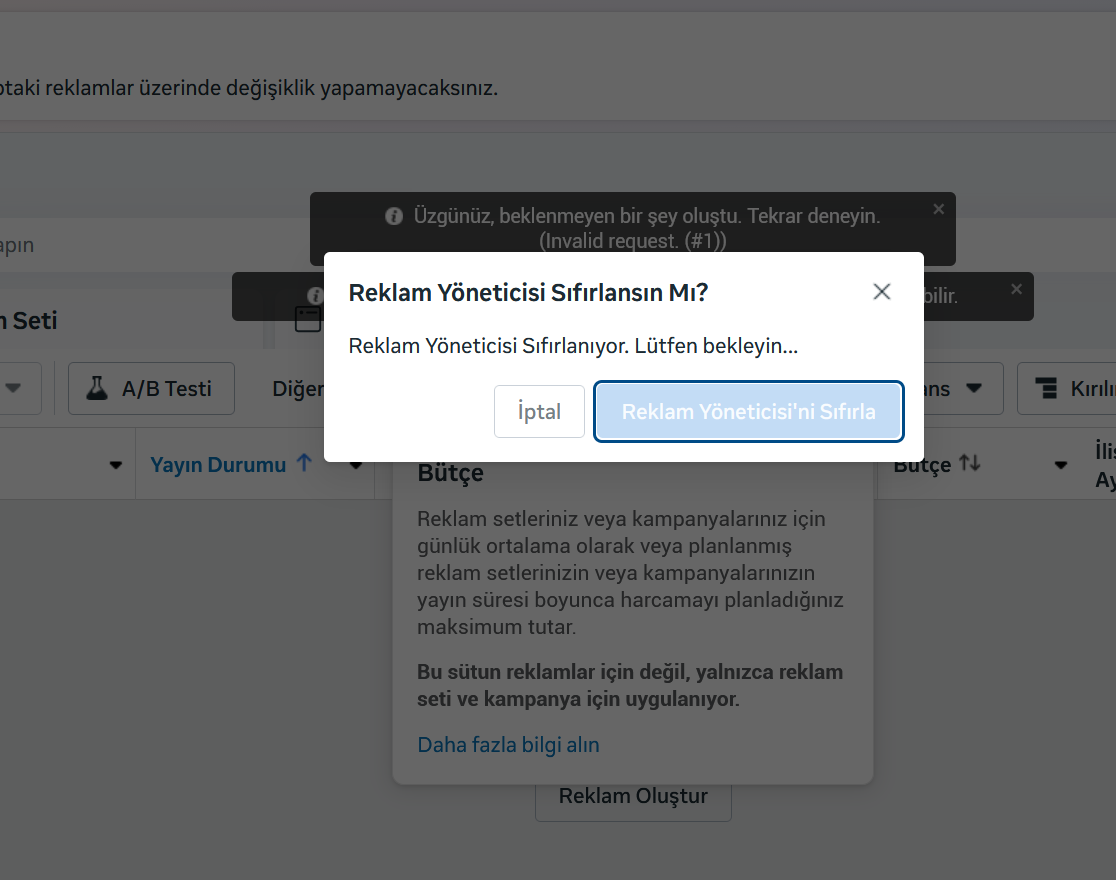Click the A/B Testi flask icon

[97, 388]
